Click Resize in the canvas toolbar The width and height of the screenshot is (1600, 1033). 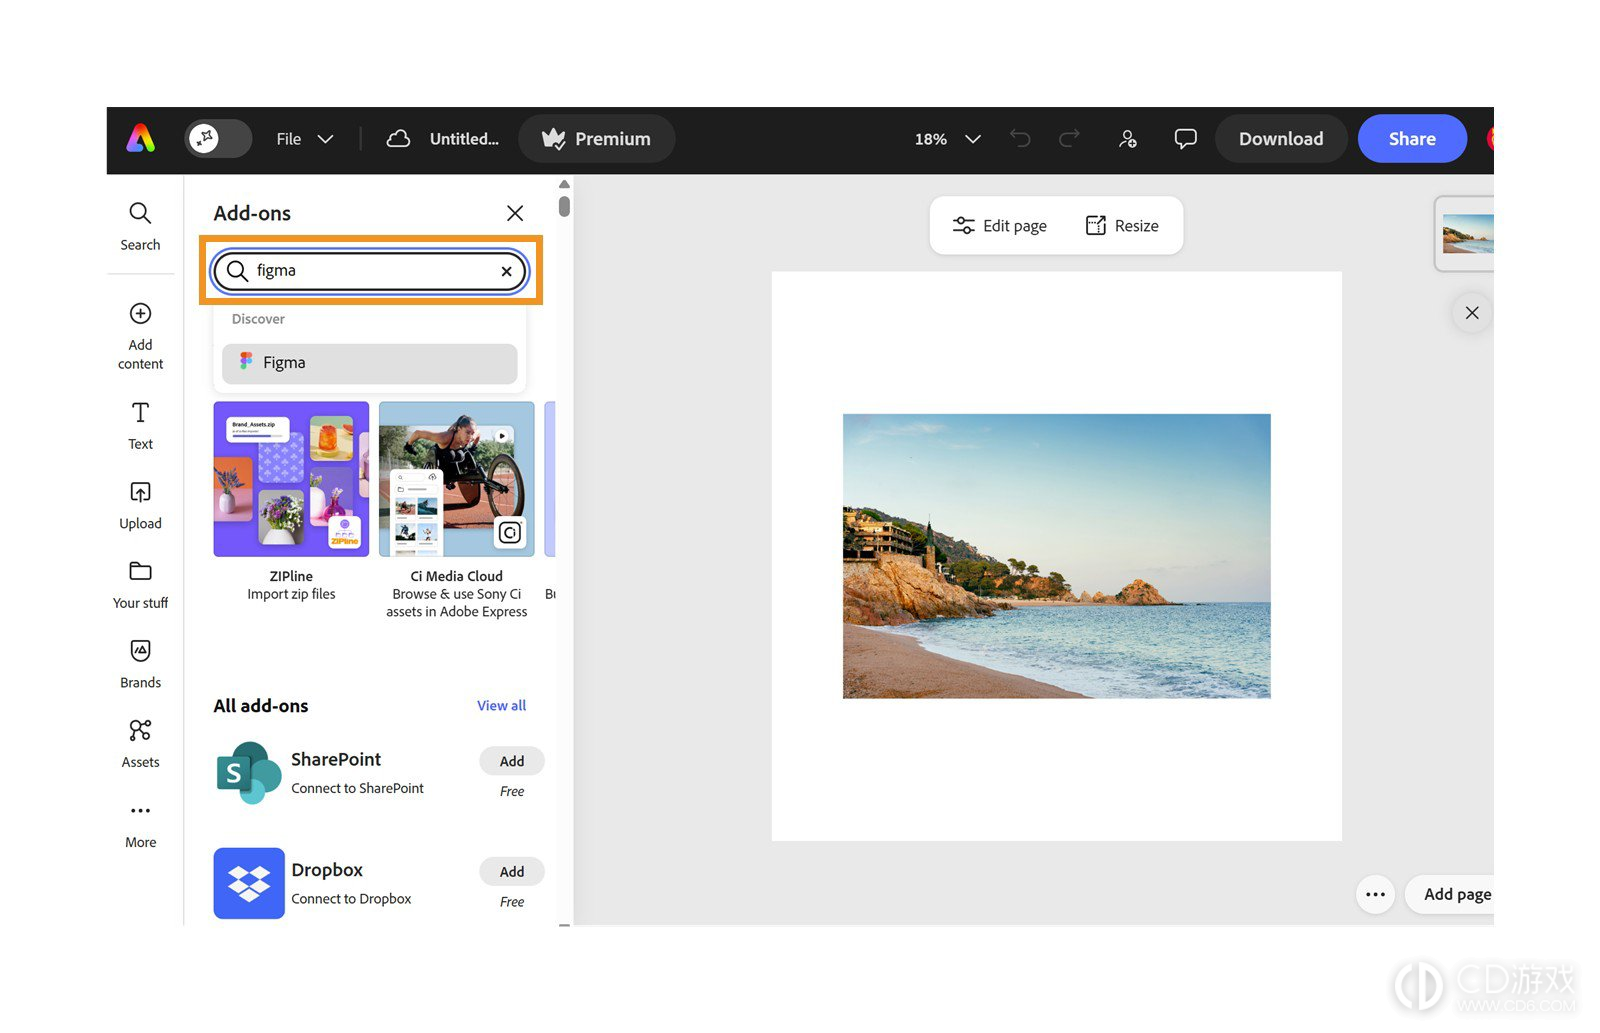1122,226
